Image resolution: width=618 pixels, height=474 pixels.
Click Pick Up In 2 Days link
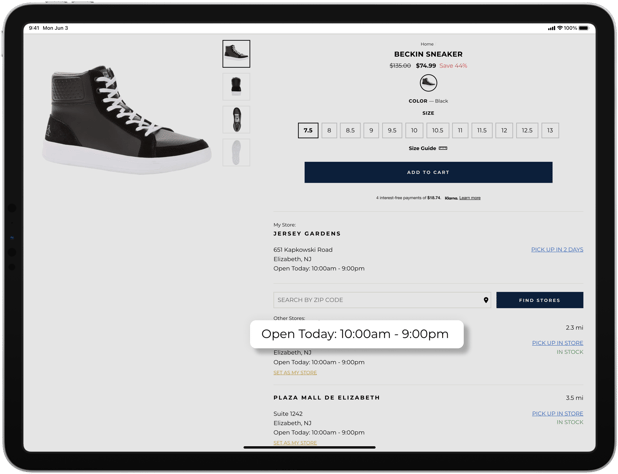pyautogui.click(x=557, y=249)
